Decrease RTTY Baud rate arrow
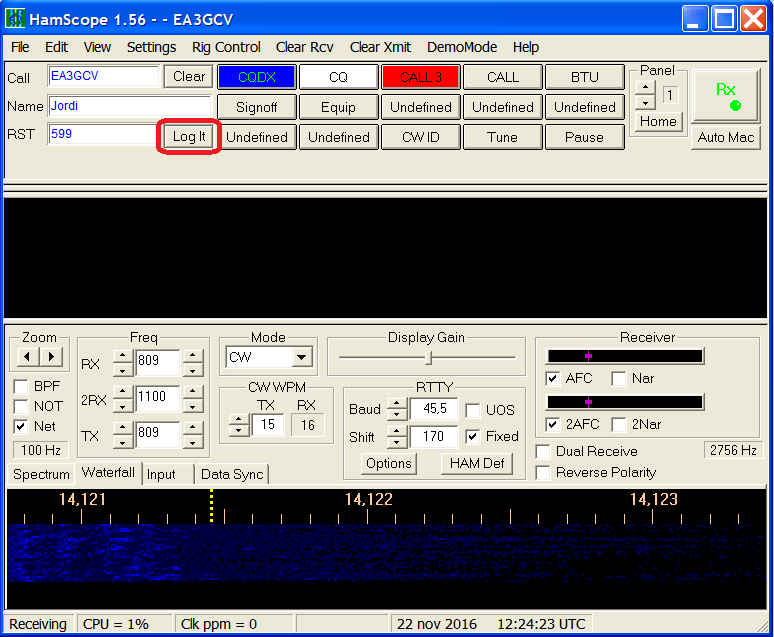 point(396,415)
